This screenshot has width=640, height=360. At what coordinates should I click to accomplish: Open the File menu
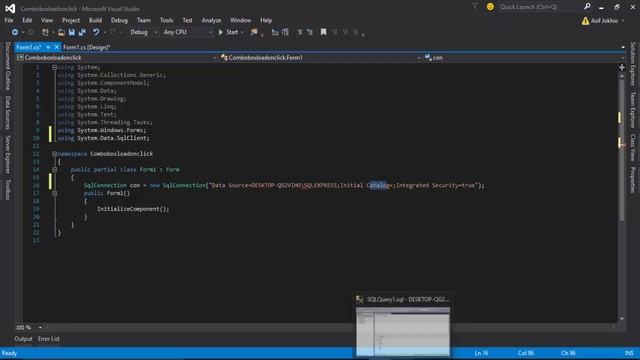tap(9, 20)
